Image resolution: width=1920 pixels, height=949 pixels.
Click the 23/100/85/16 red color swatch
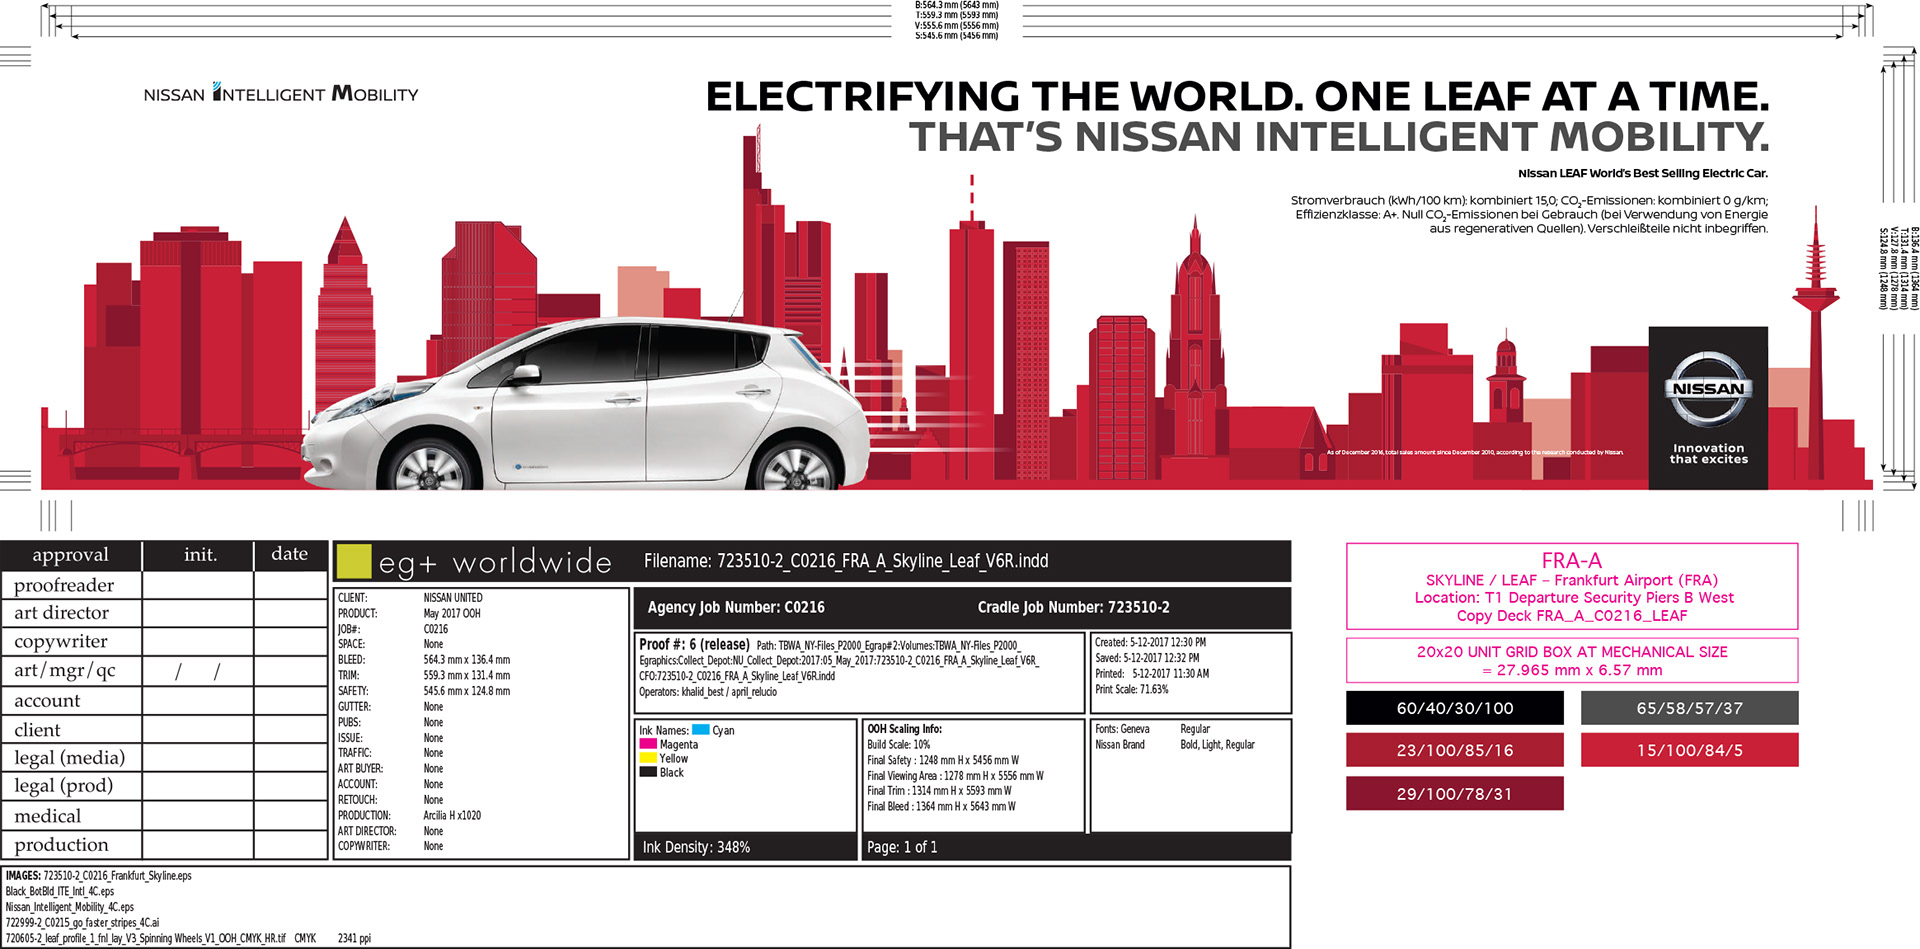(1455, 750)
